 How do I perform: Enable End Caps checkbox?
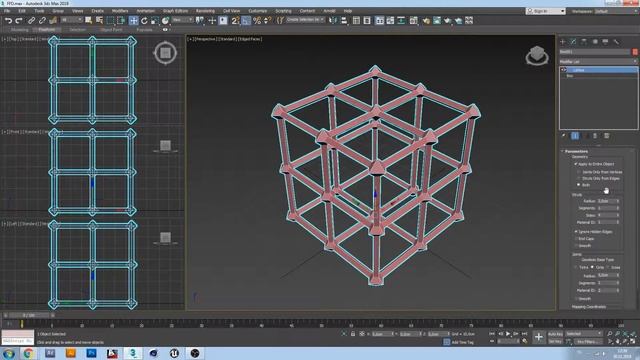(576, 239)
